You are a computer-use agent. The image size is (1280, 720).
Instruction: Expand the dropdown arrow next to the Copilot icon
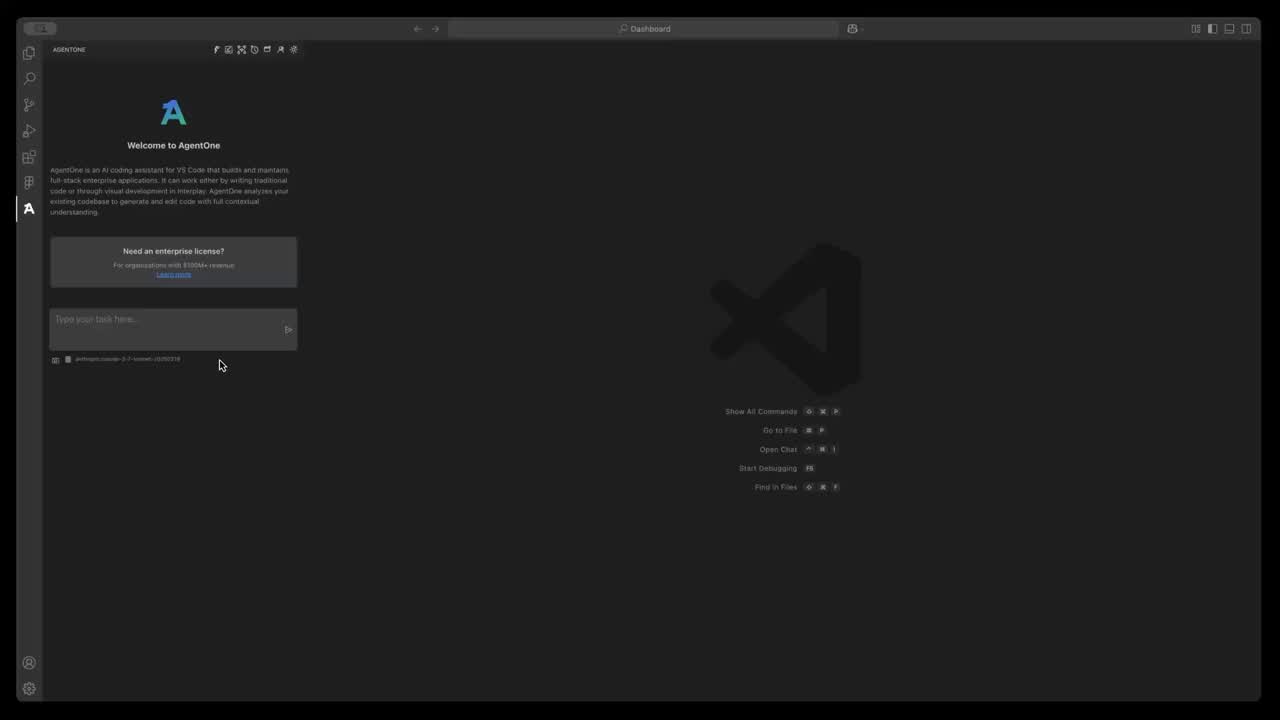863,29
